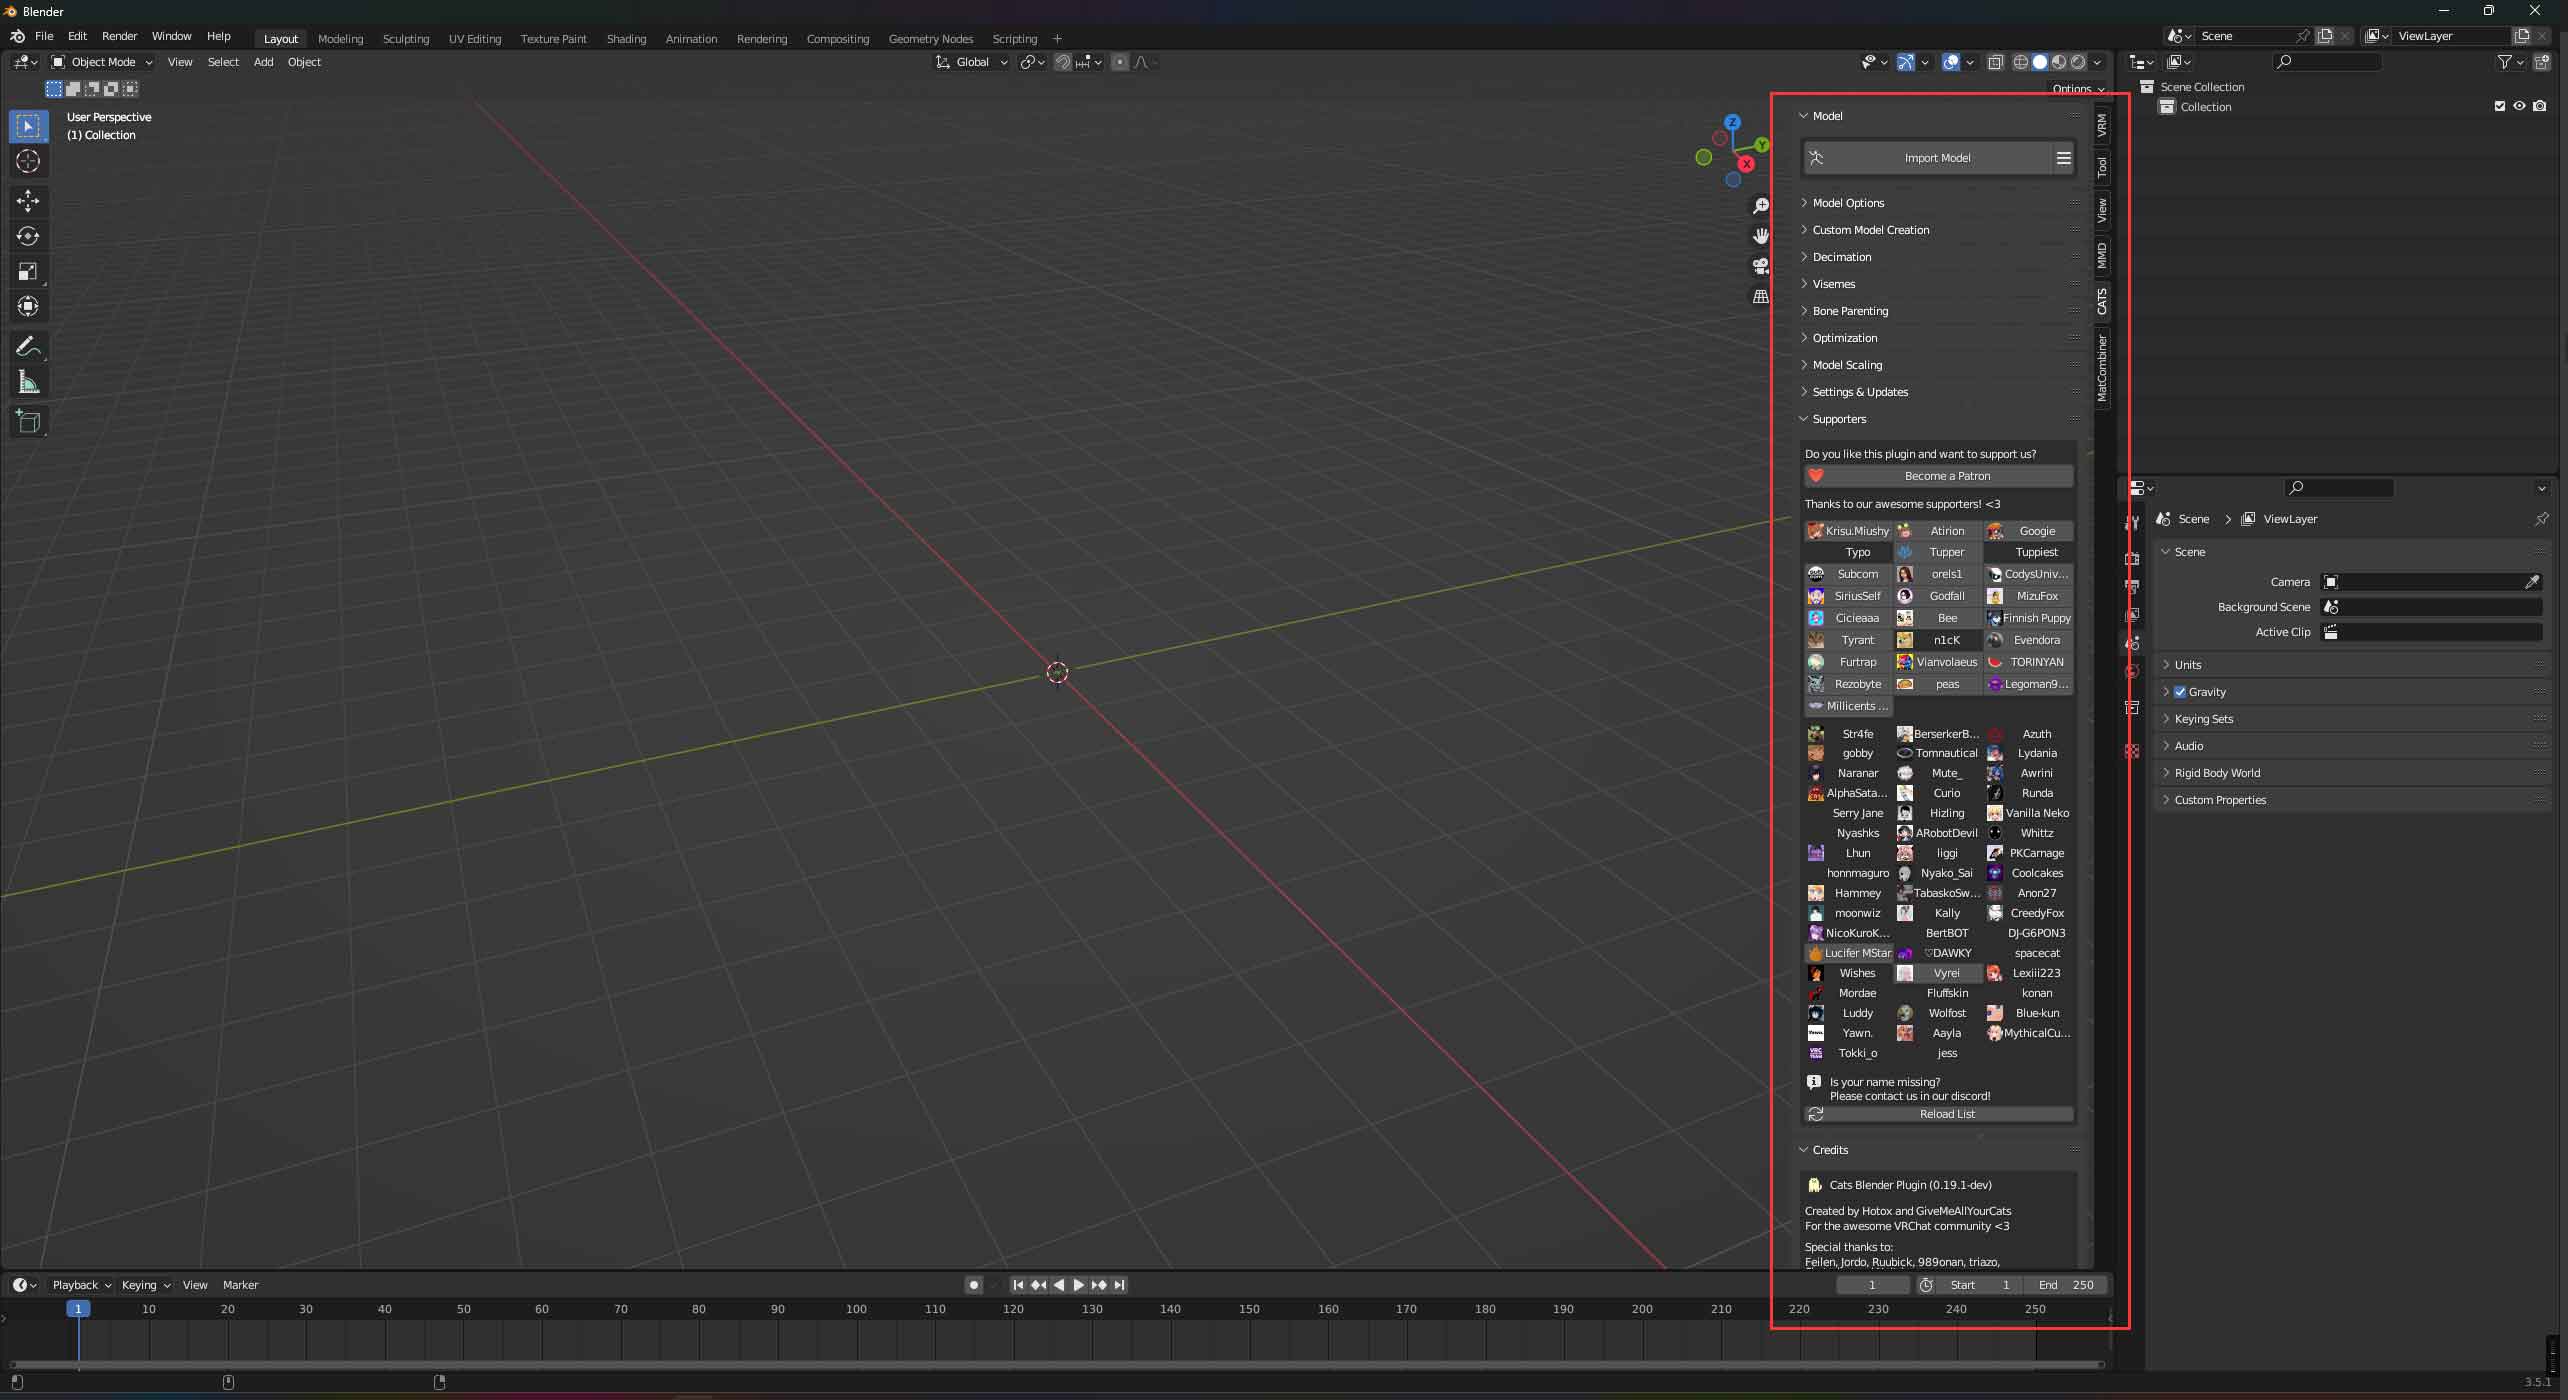Viewport: 2568px width, 1400px height.
Task: Expand the Rigid Body World section
Action: click(2216, 773)
